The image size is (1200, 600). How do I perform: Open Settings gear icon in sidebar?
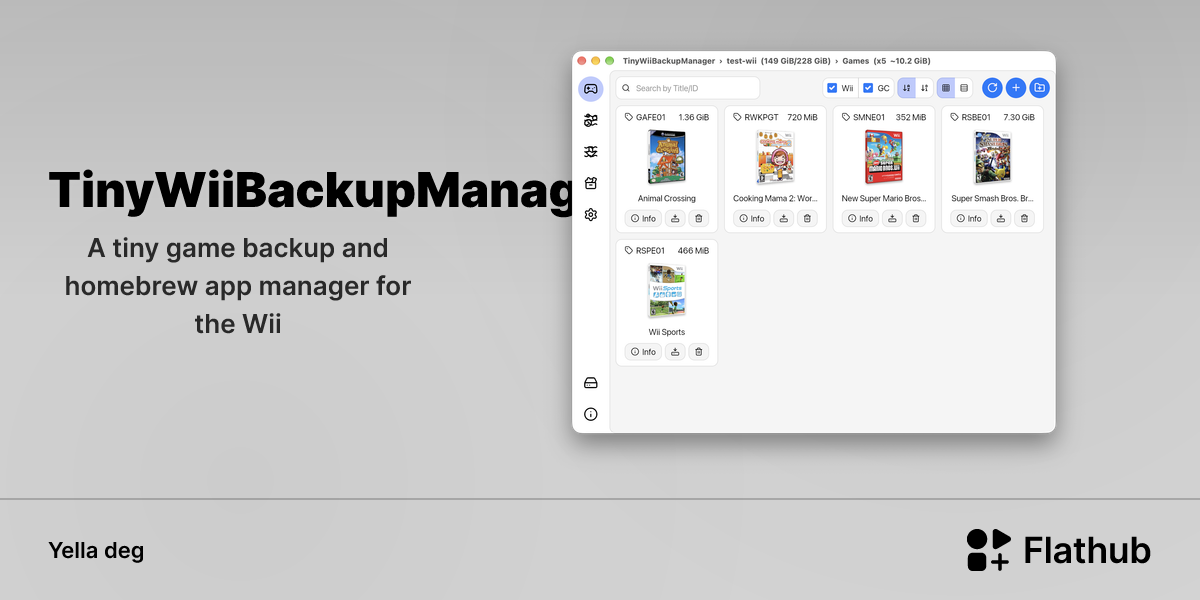click(591, 214)
